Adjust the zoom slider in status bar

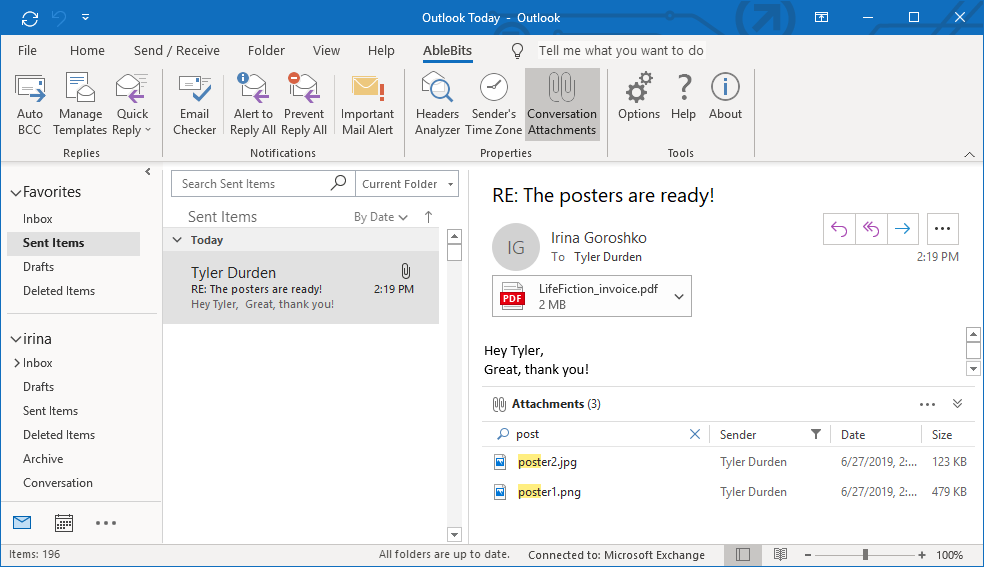click(865, 554)
